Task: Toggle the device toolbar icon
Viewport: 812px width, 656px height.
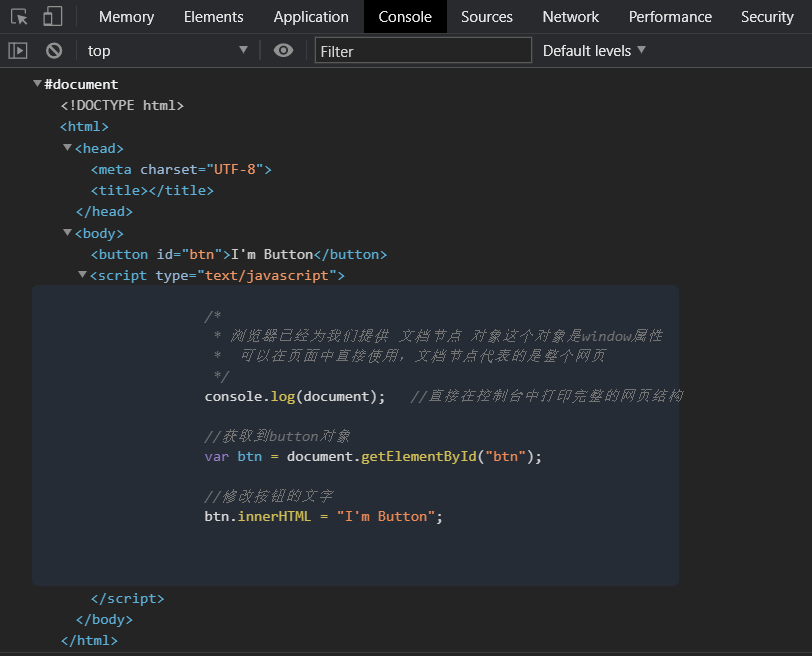Action: point(52,17)
